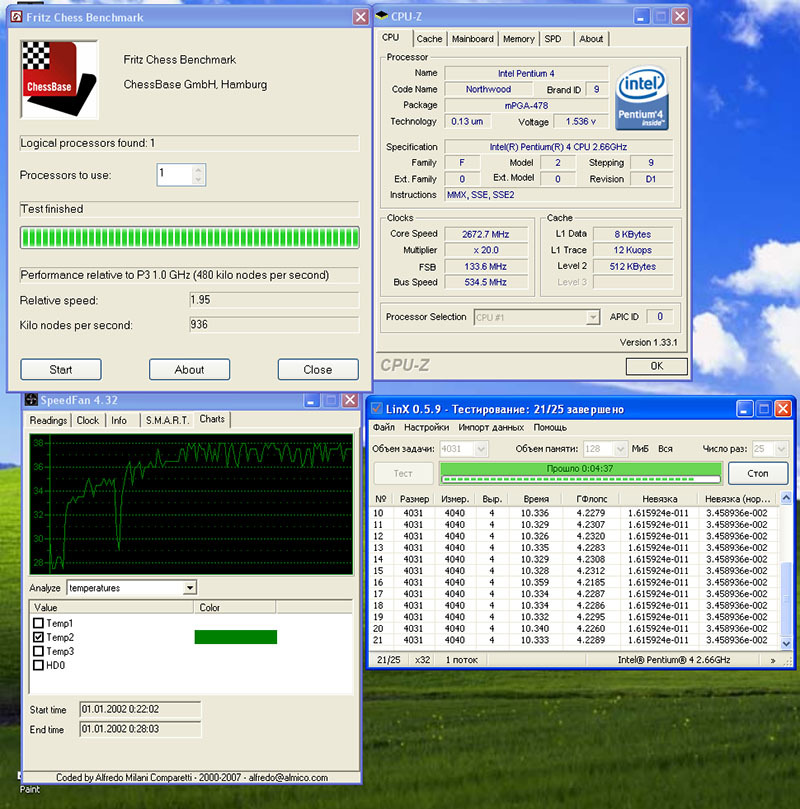800x809 pixels.
Task: Click the LinX title bar checkmark icon
Action: [377, 409]
